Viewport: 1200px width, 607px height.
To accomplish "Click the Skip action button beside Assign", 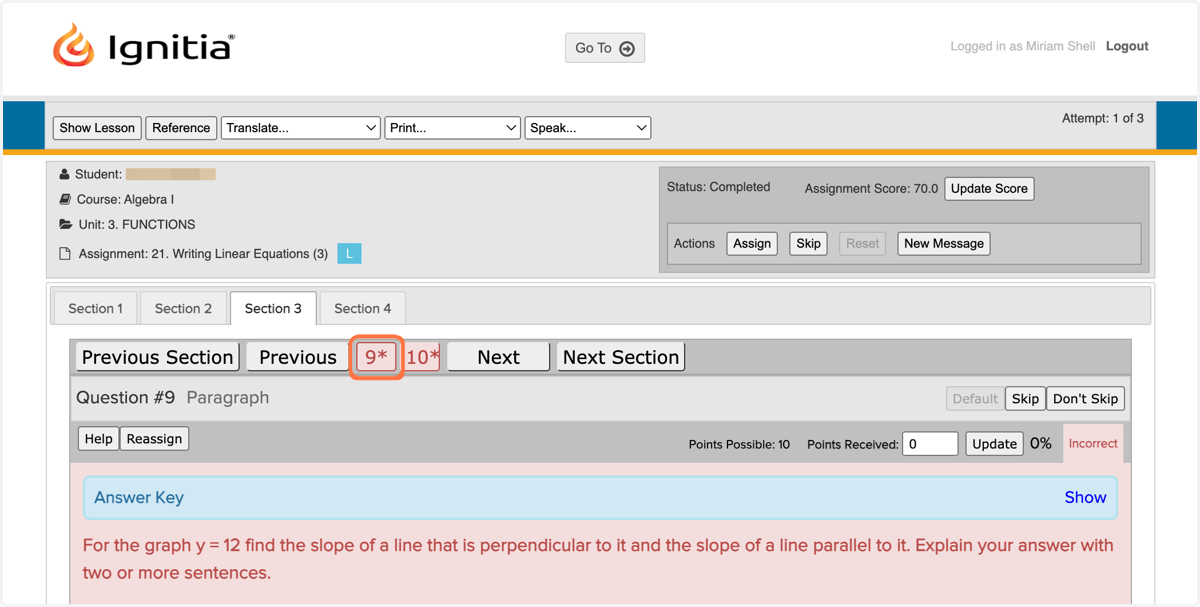I will coord(808,243).
